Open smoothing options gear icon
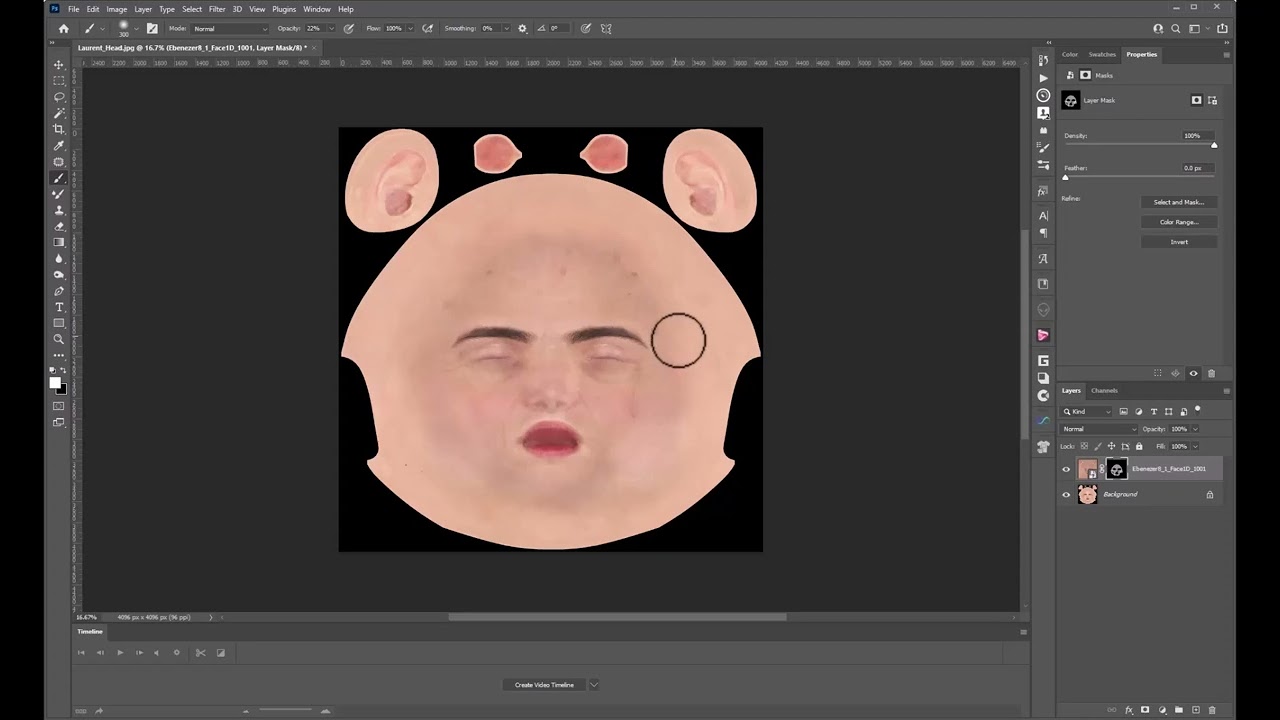Viewport: 1280px width, 720px height. (x=522, y=29)
